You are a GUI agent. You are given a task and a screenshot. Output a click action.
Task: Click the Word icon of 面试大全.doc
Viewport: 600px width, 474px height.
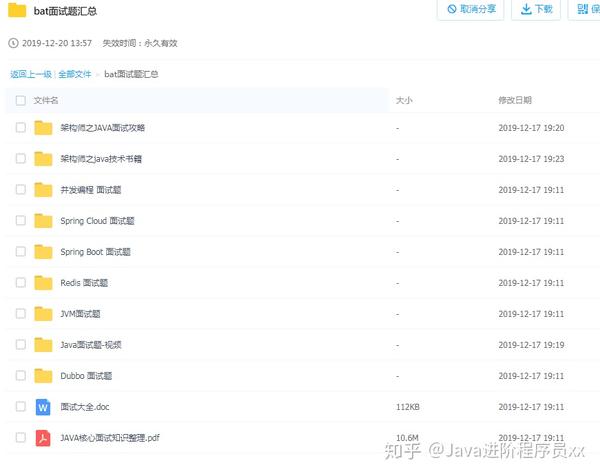click(x=43, y=407)
